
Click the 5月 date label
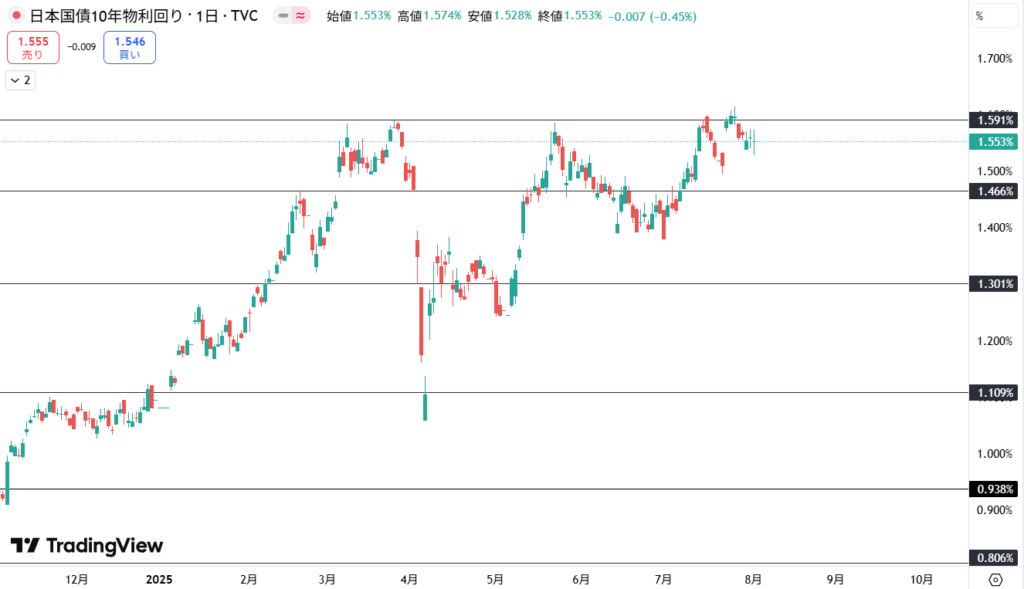click(x=495, y=579)
